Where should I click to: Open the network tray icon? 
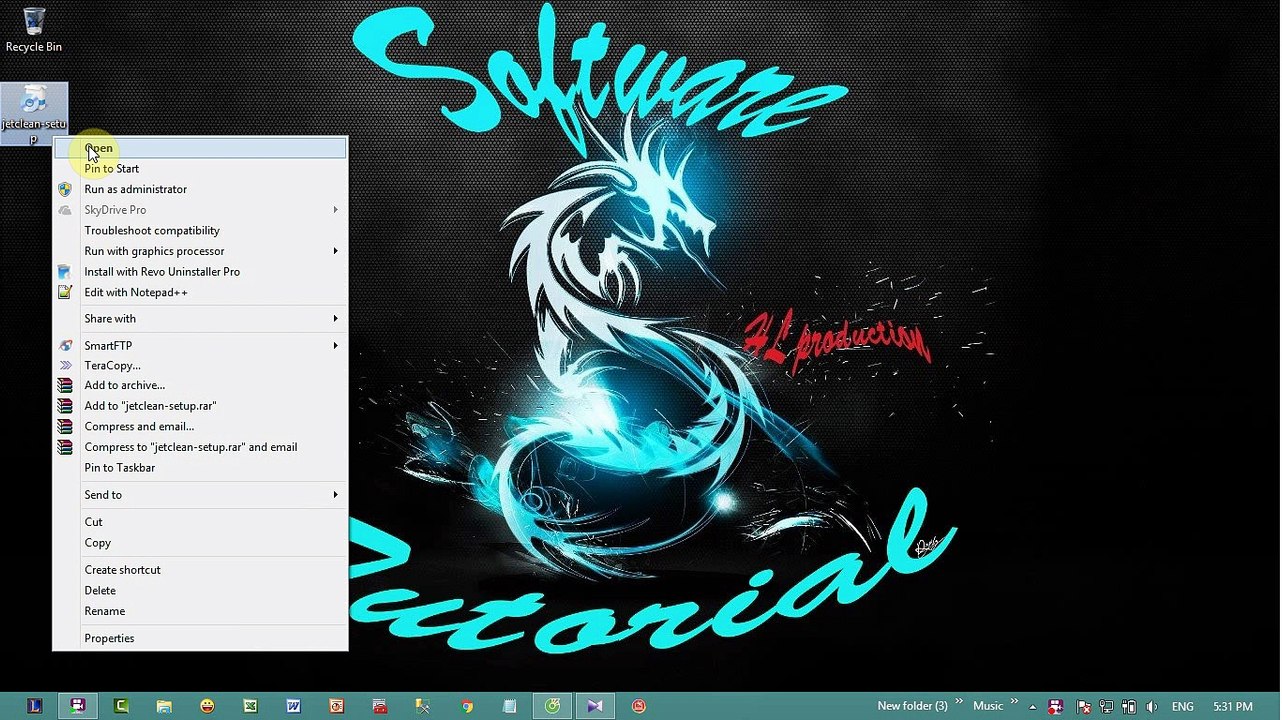1106,707
